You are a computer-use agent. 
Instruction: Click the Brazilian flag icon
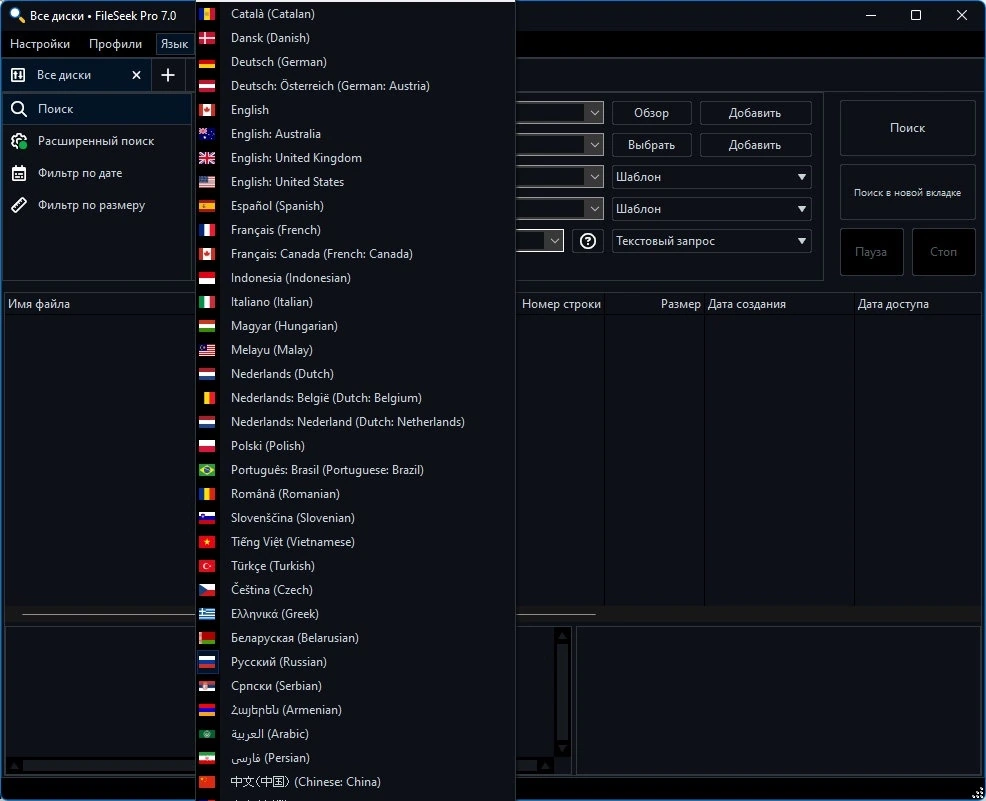(207, 470)
